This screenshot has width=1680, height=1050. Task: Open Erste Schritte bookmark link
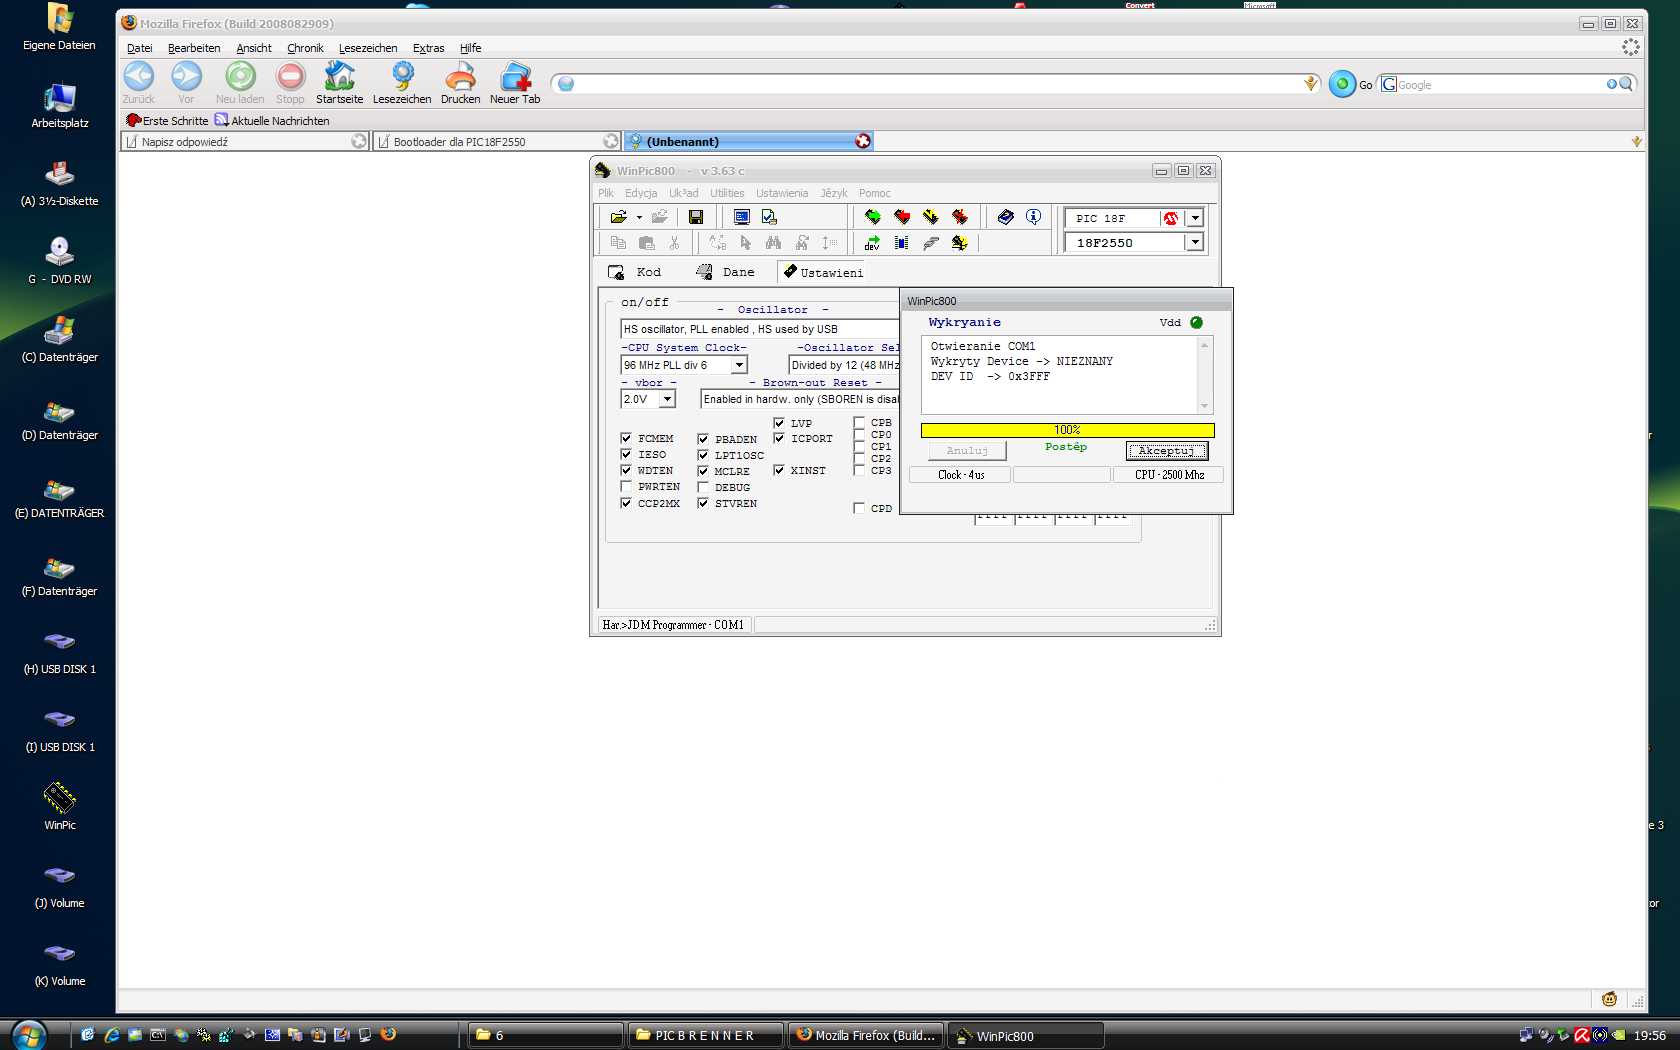coord(167,121)
